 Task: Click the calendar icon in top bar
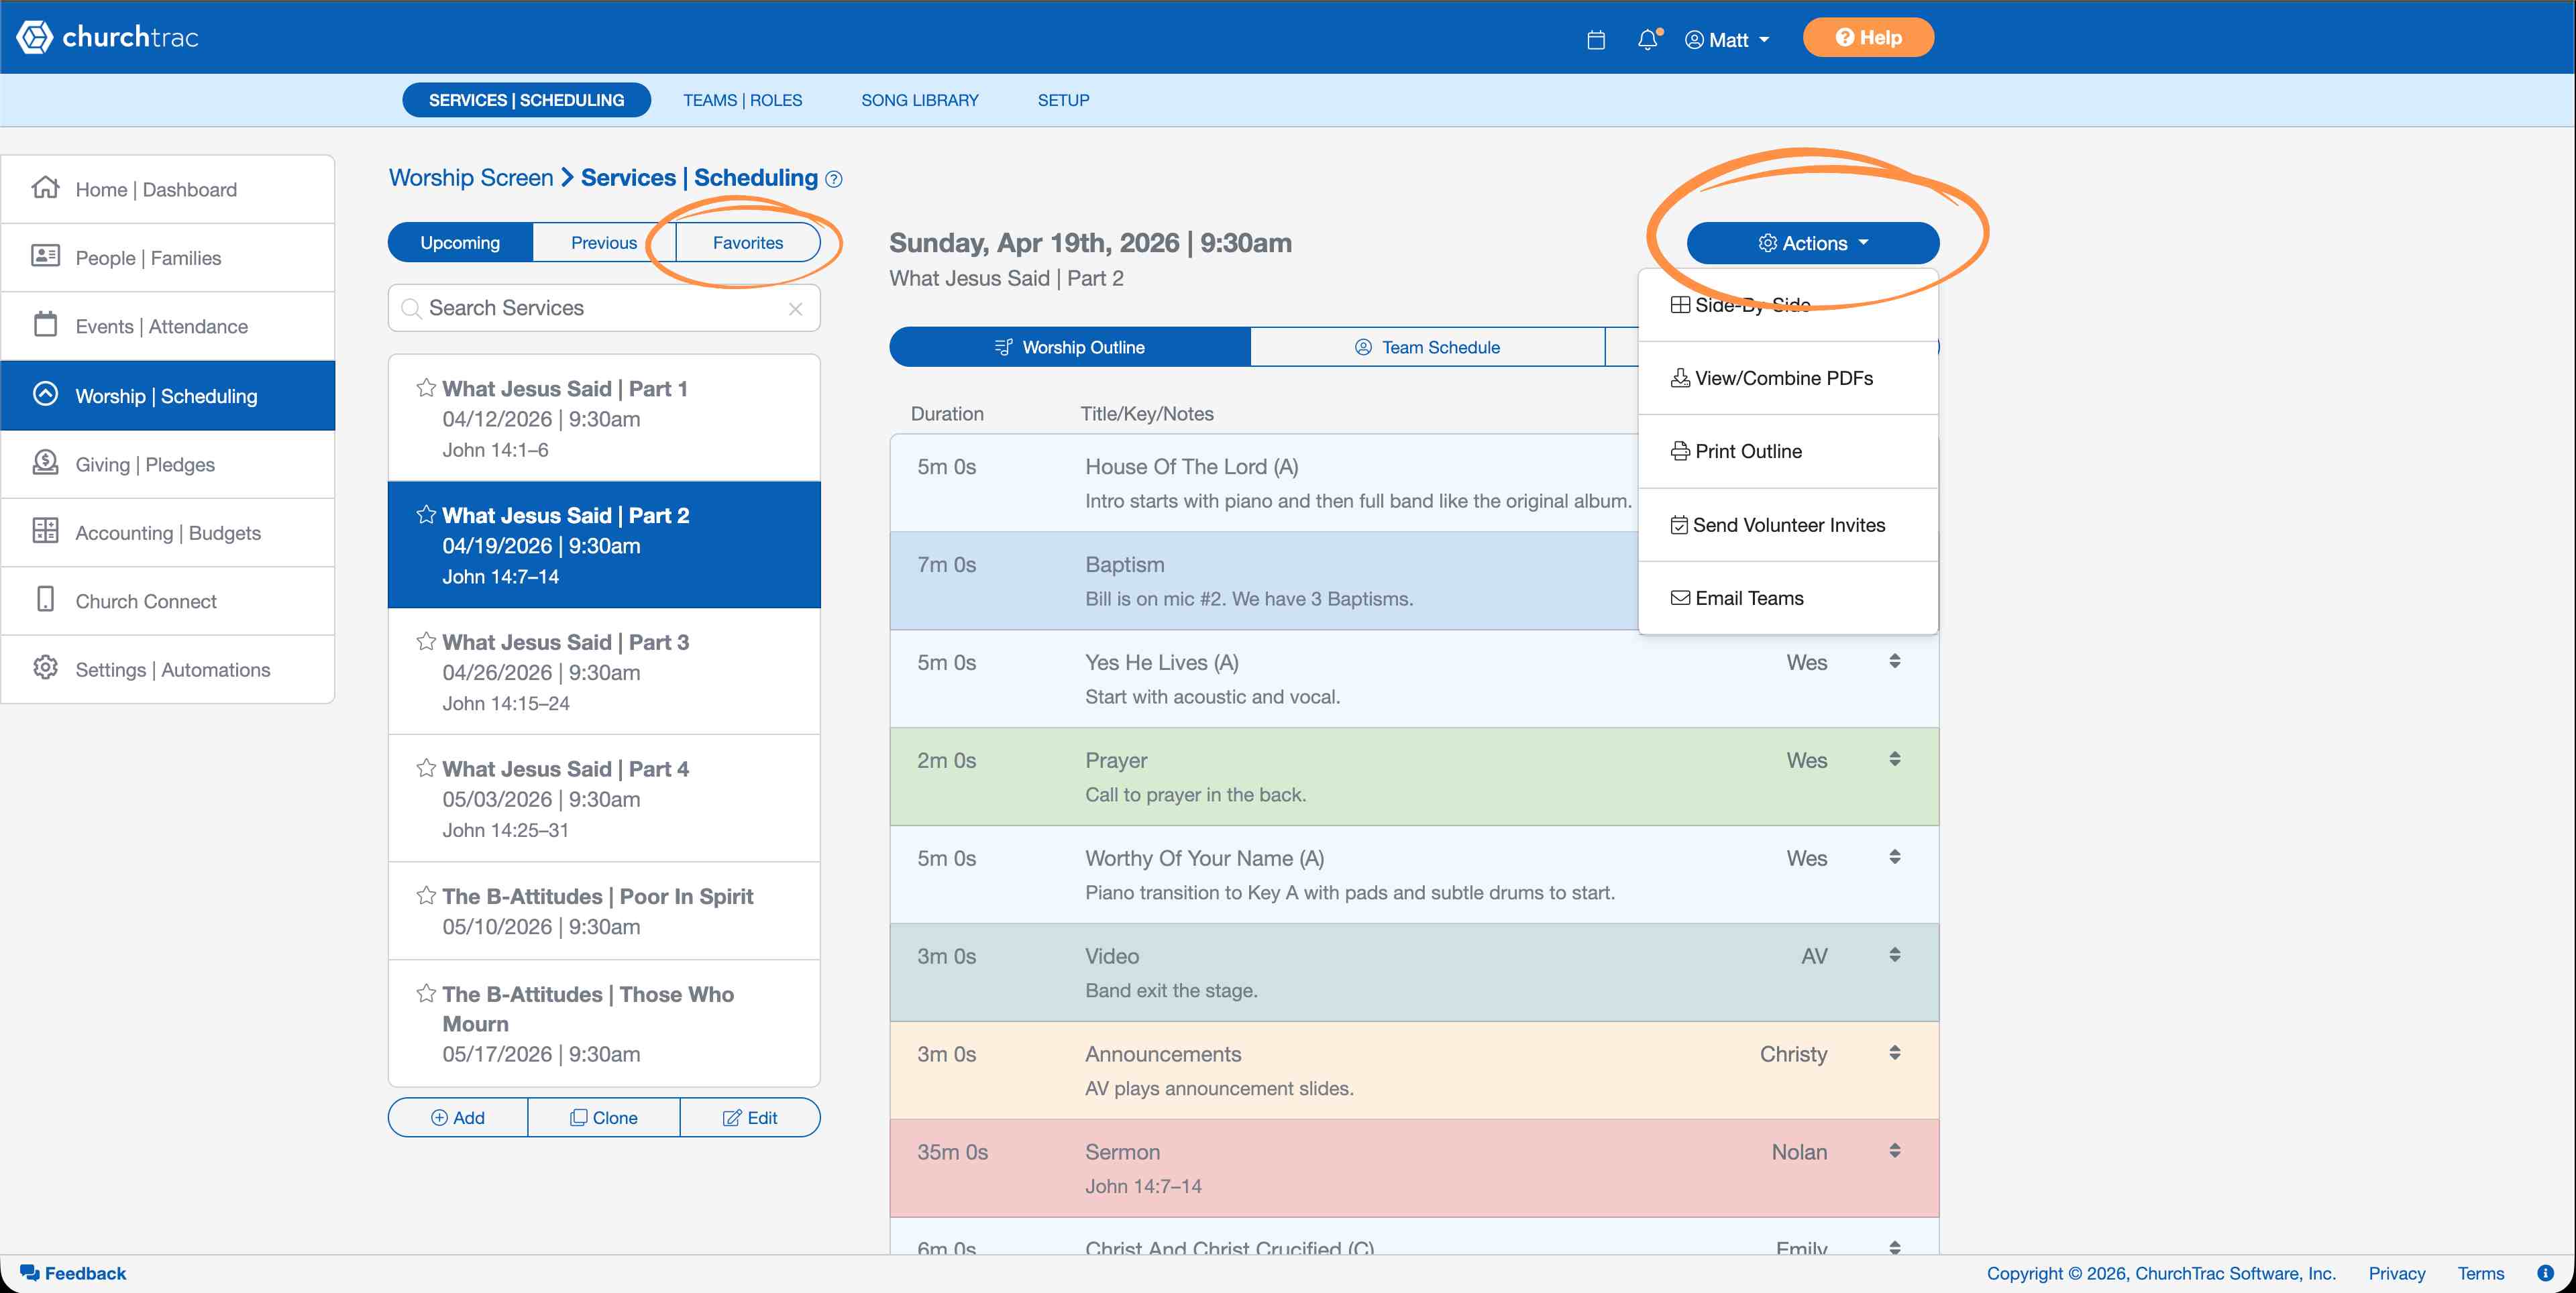point(1596,40)
